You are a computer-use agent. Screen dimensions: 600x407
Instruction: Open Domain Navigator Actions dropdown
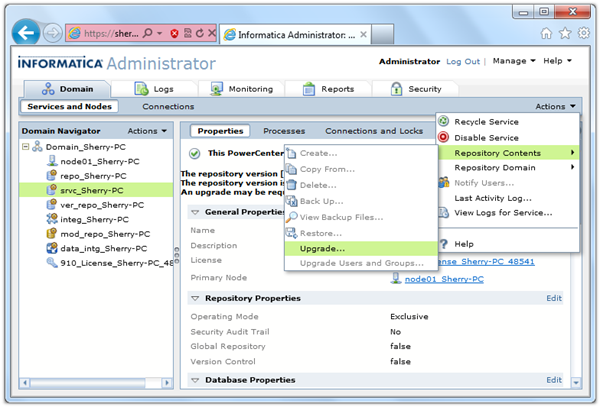pos(147,131)
